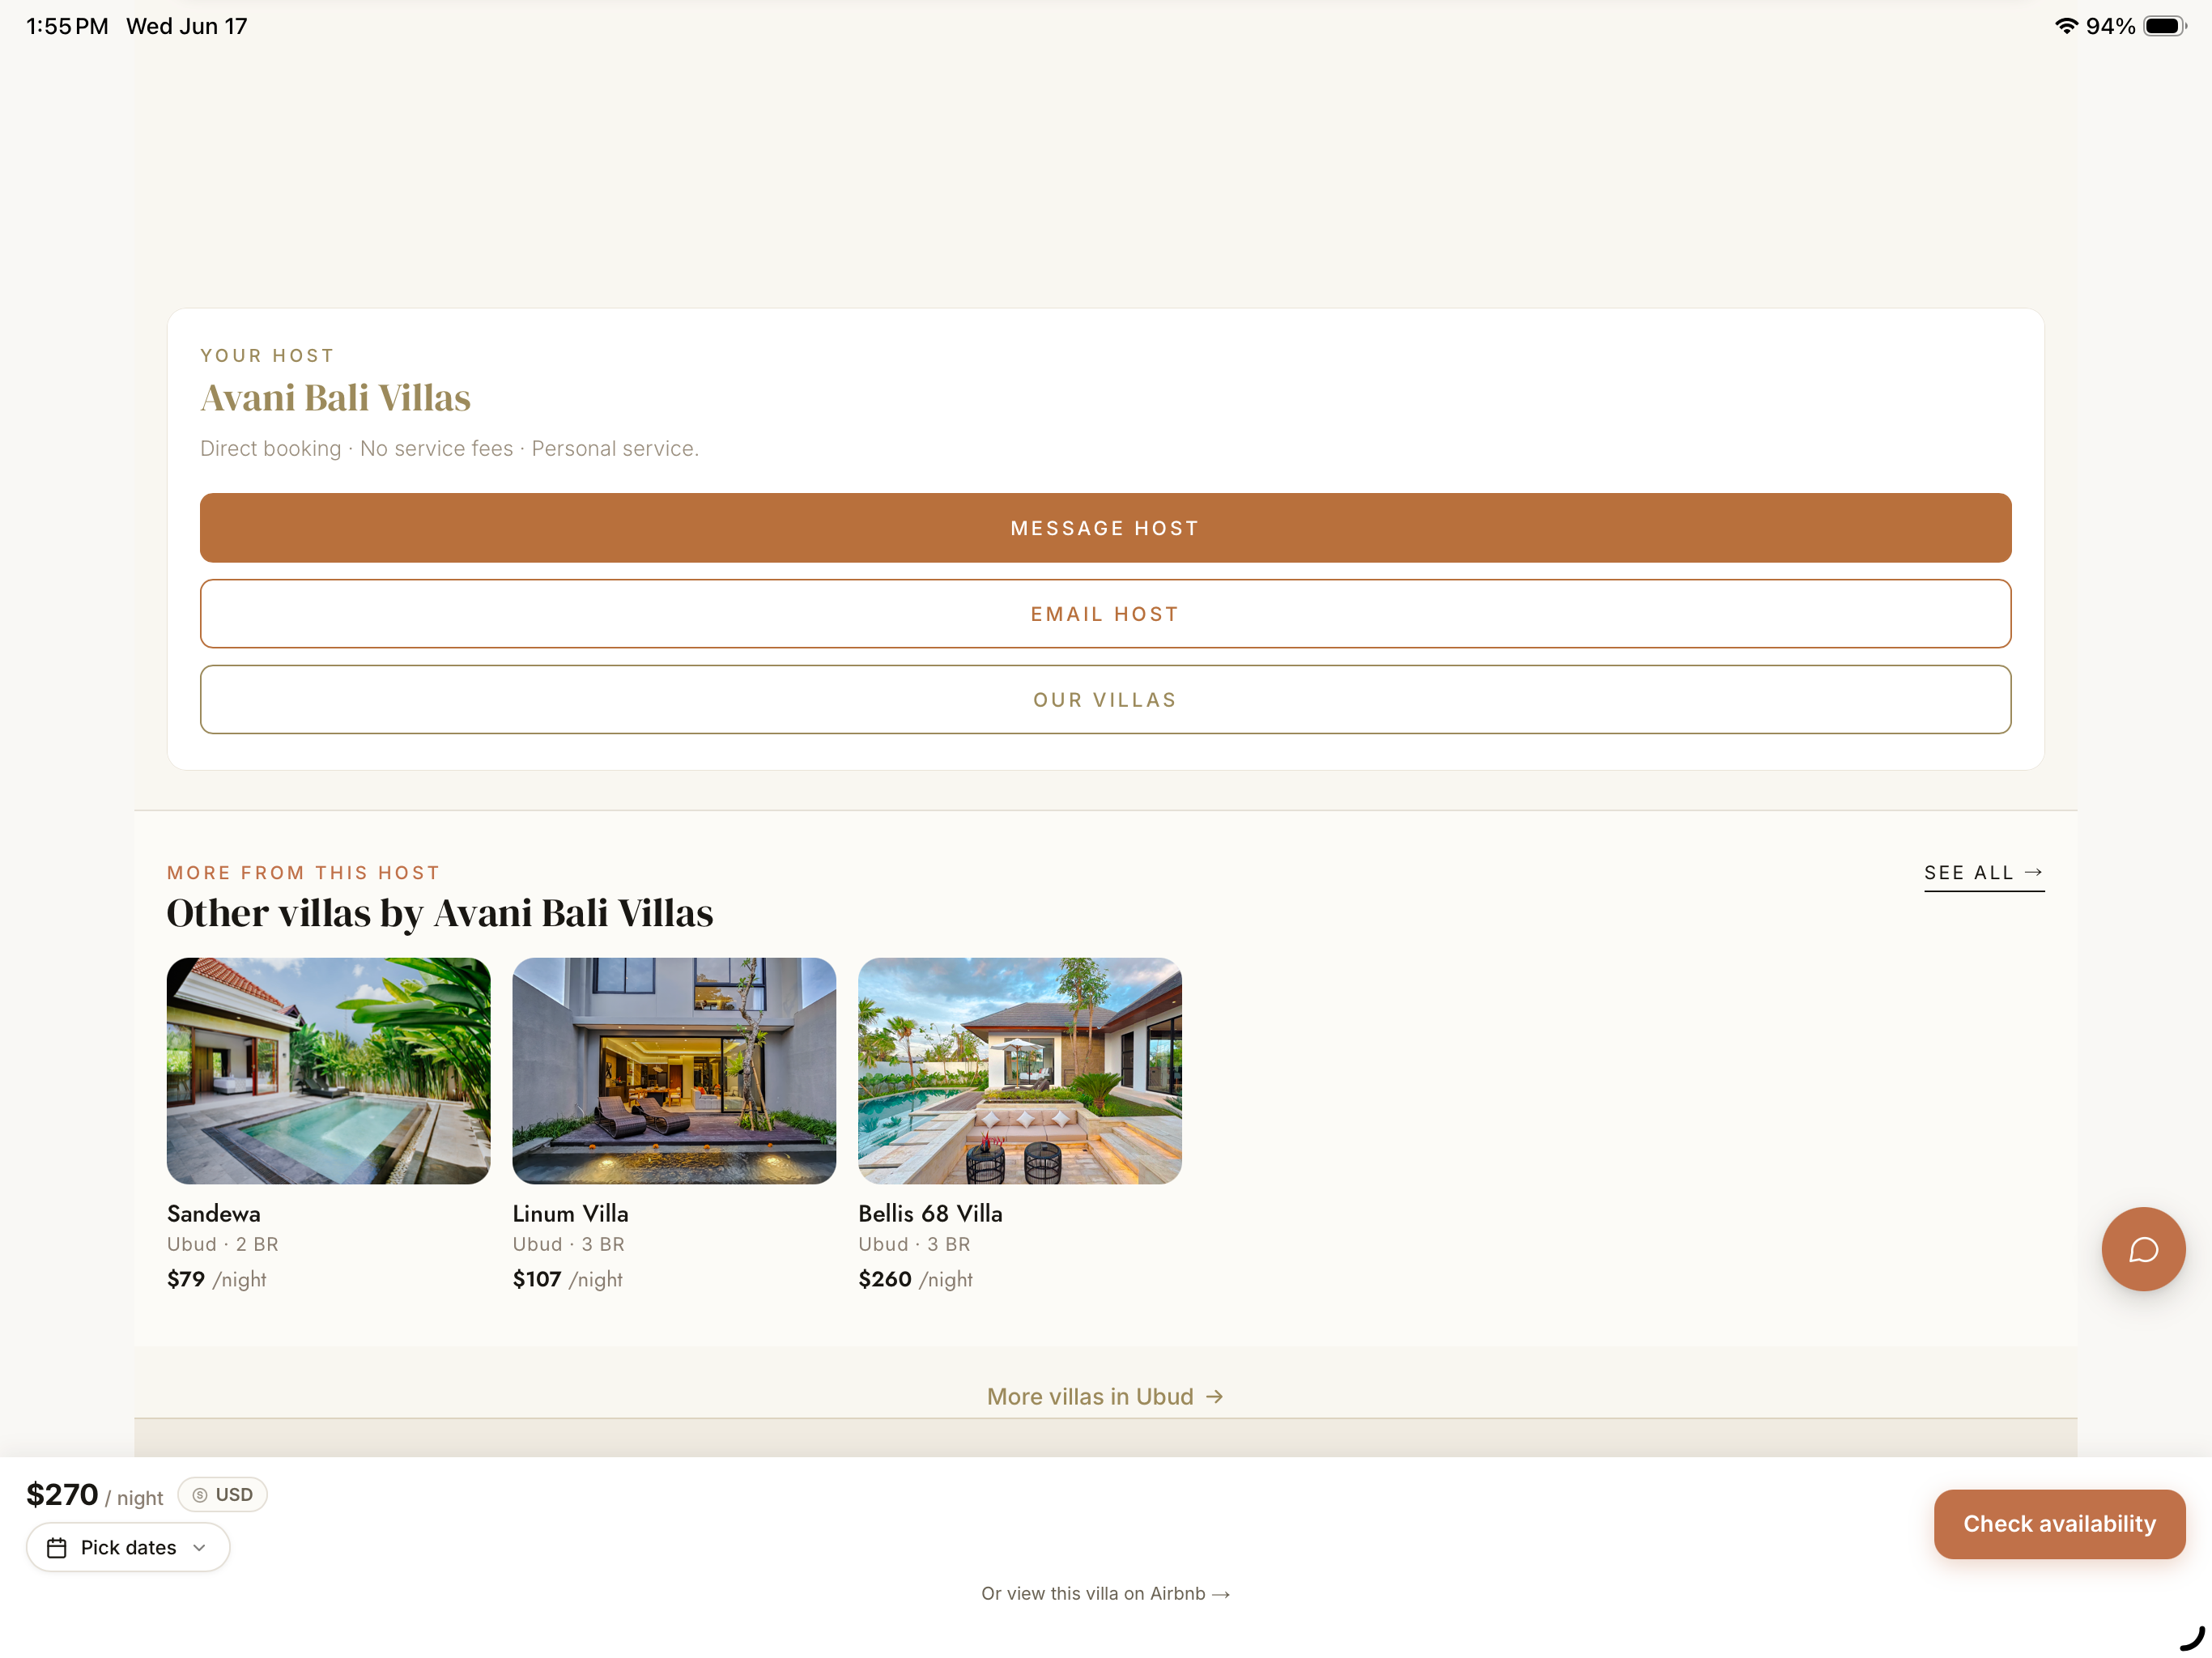Tap the $79 /night price

(216, 1279)
